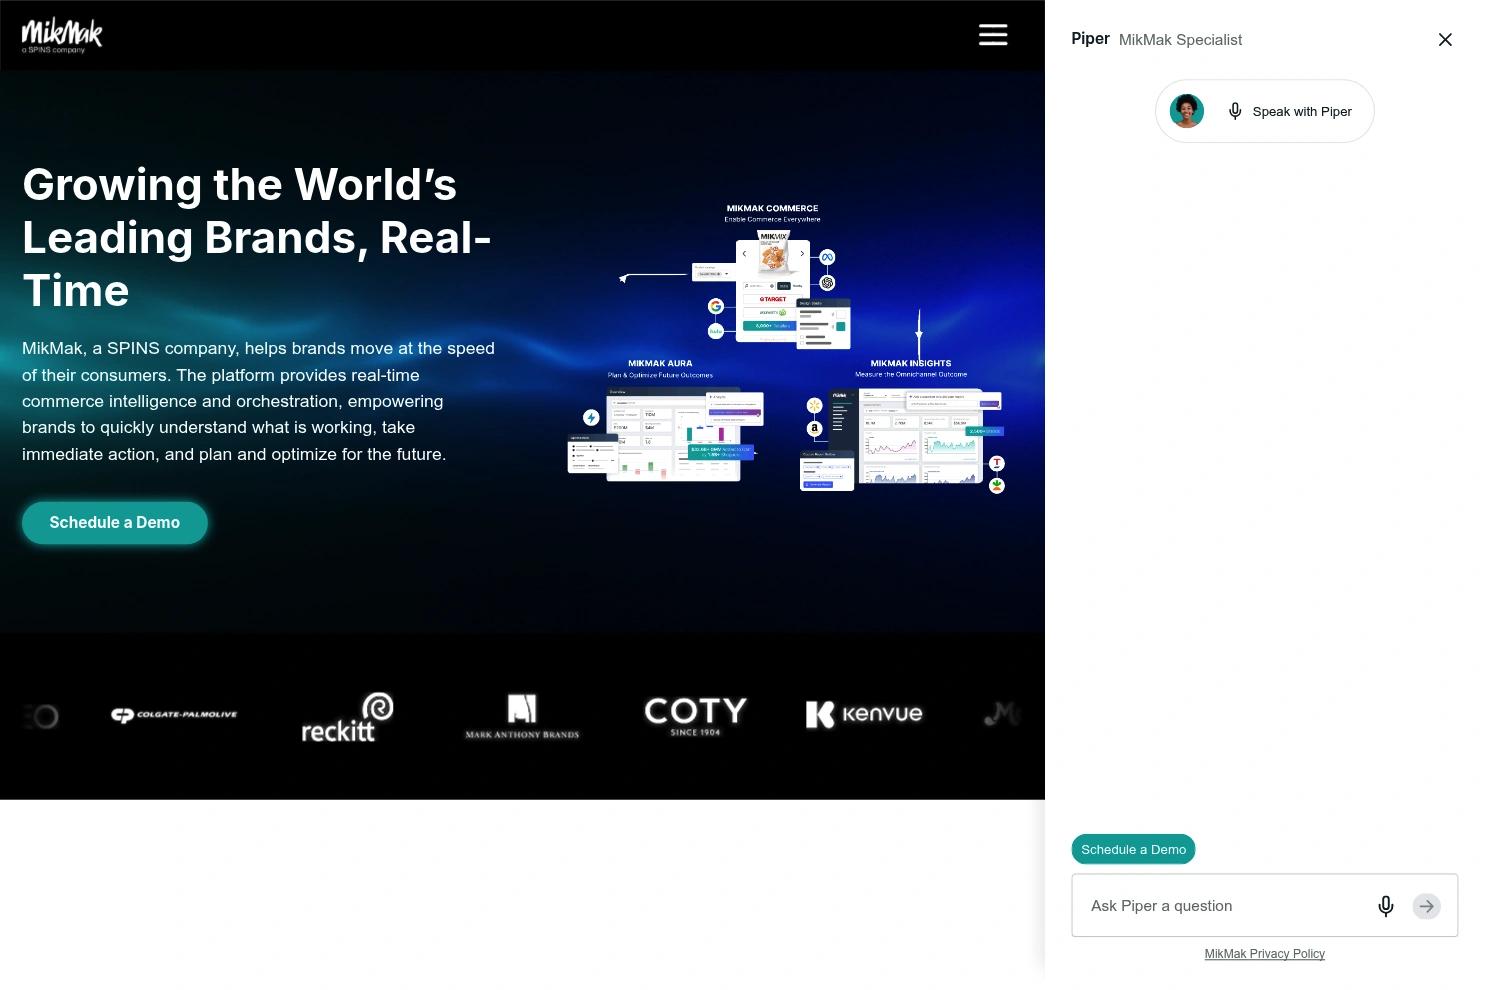
Task: Click the Mark Anthony Brands logo
Action: click(522, 717)
